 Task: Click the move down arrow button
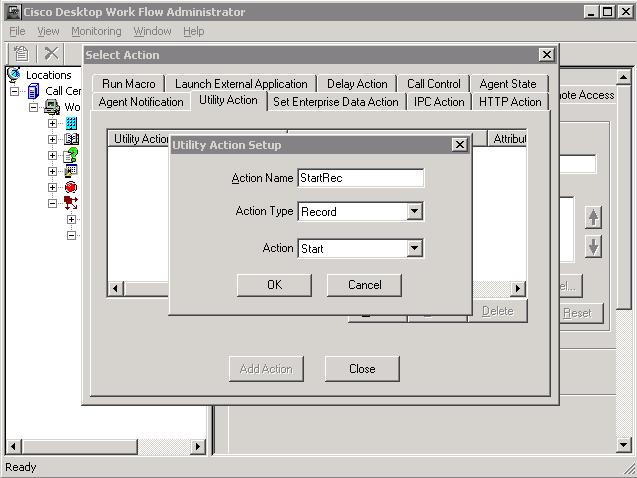coord(593,247)
